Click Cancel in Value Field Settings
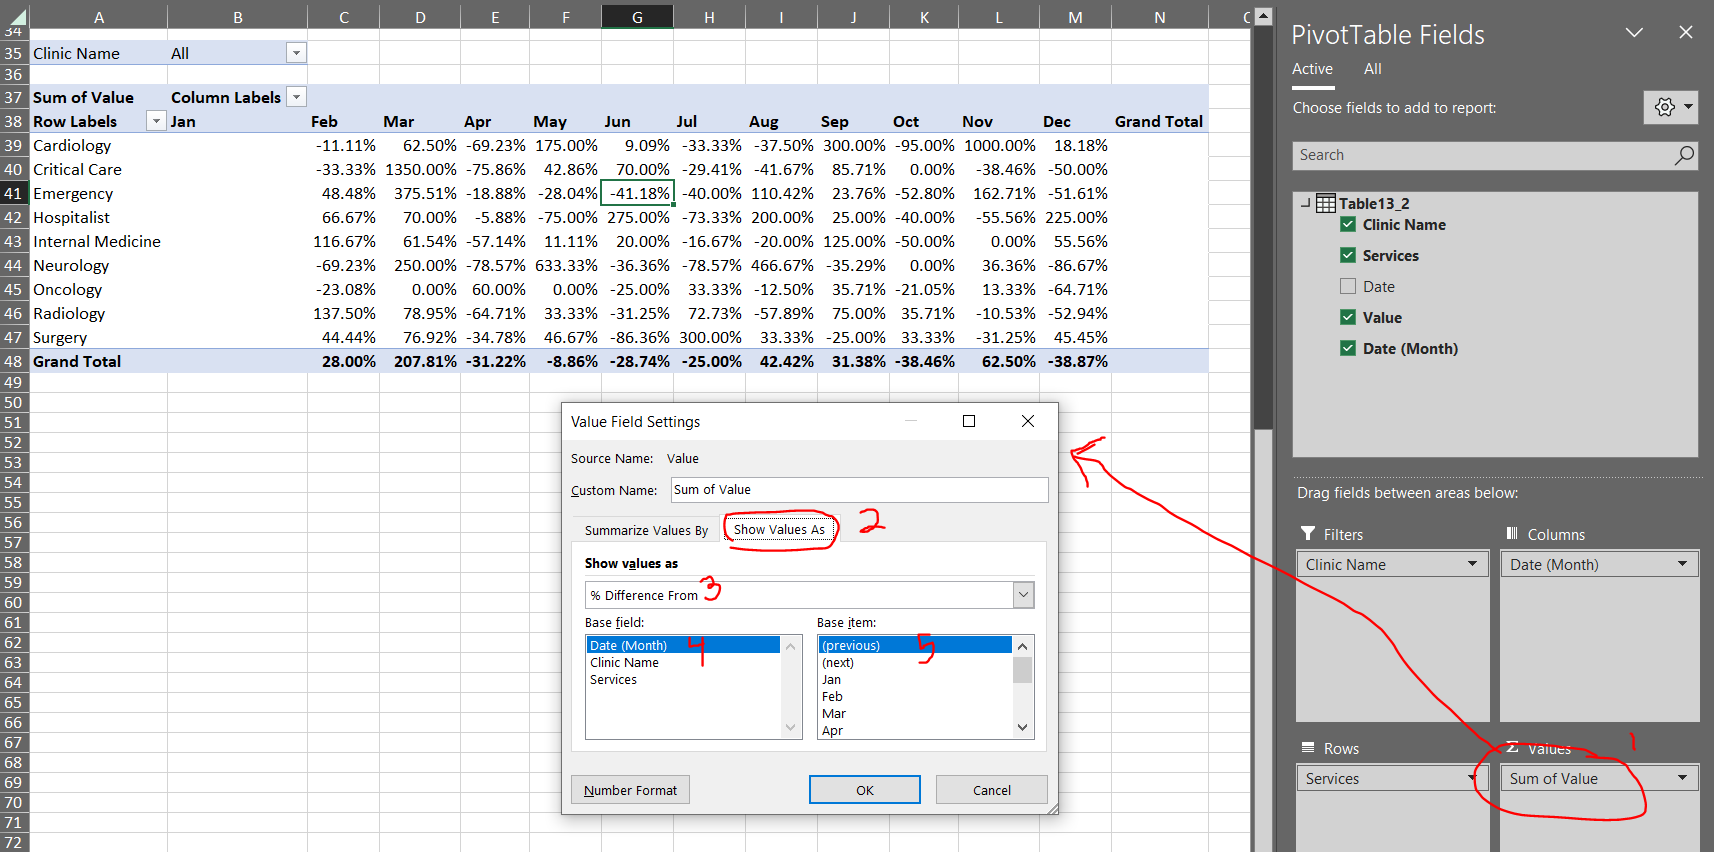This screenshot has width=1714, height=852. (x=992, y=790)
